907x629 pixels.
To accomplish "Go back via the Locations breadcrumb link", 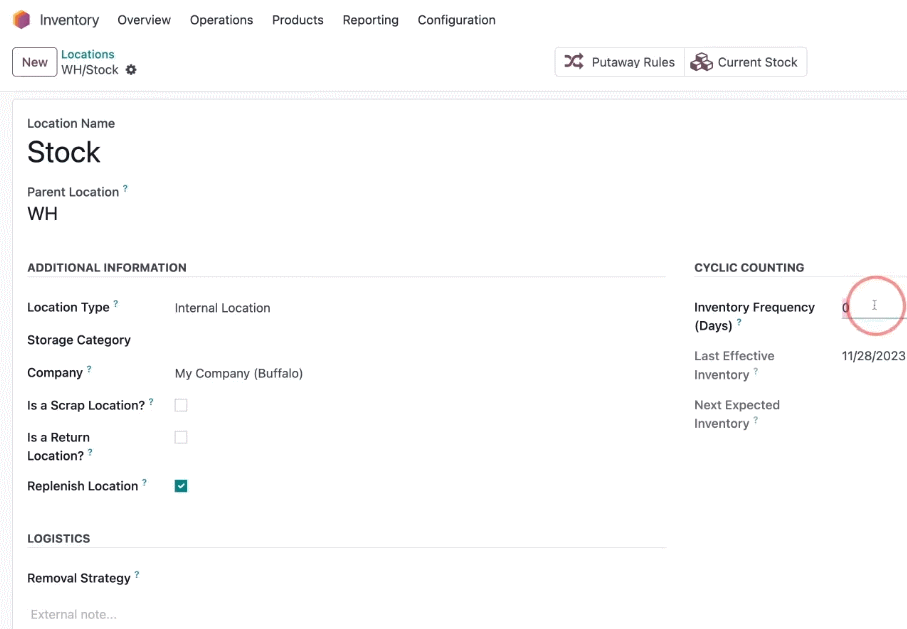I will click(x=88, y=54).
